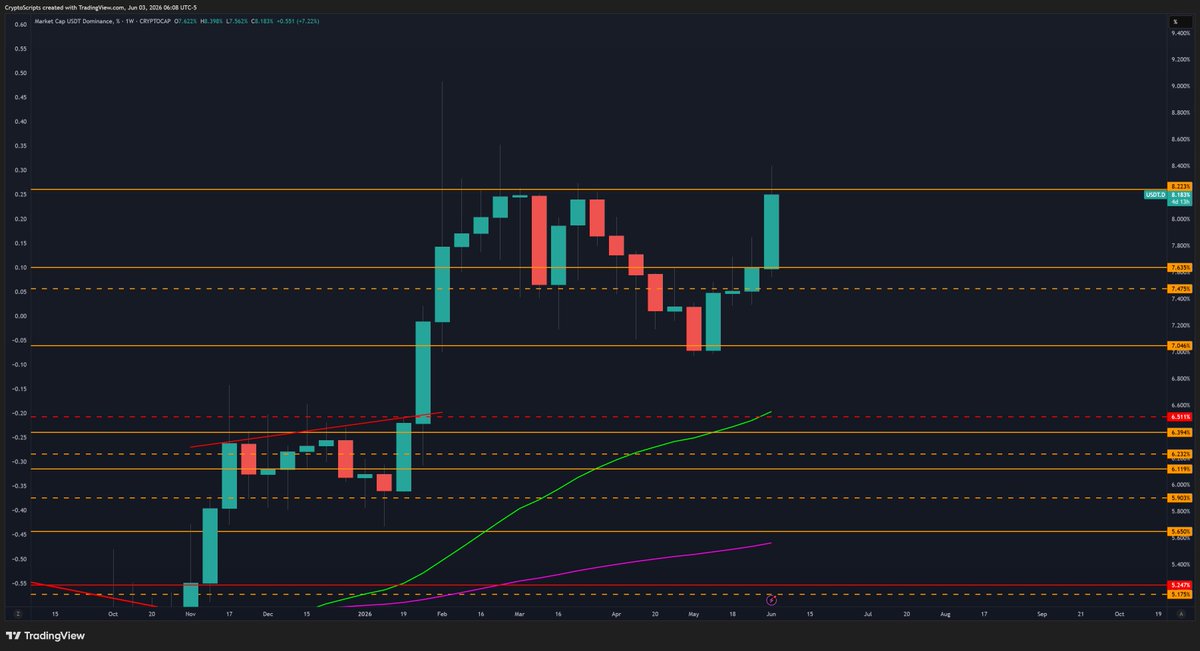Click the 9.000% price scale value
Image resolution: width=1200 pixels, height=651 pixels.
(1182, 86)
